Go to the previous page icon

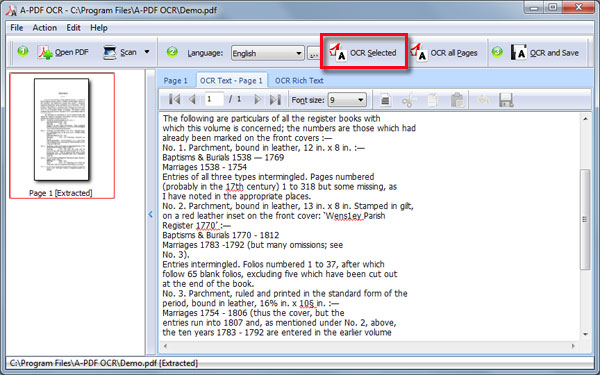coord(192,99)
